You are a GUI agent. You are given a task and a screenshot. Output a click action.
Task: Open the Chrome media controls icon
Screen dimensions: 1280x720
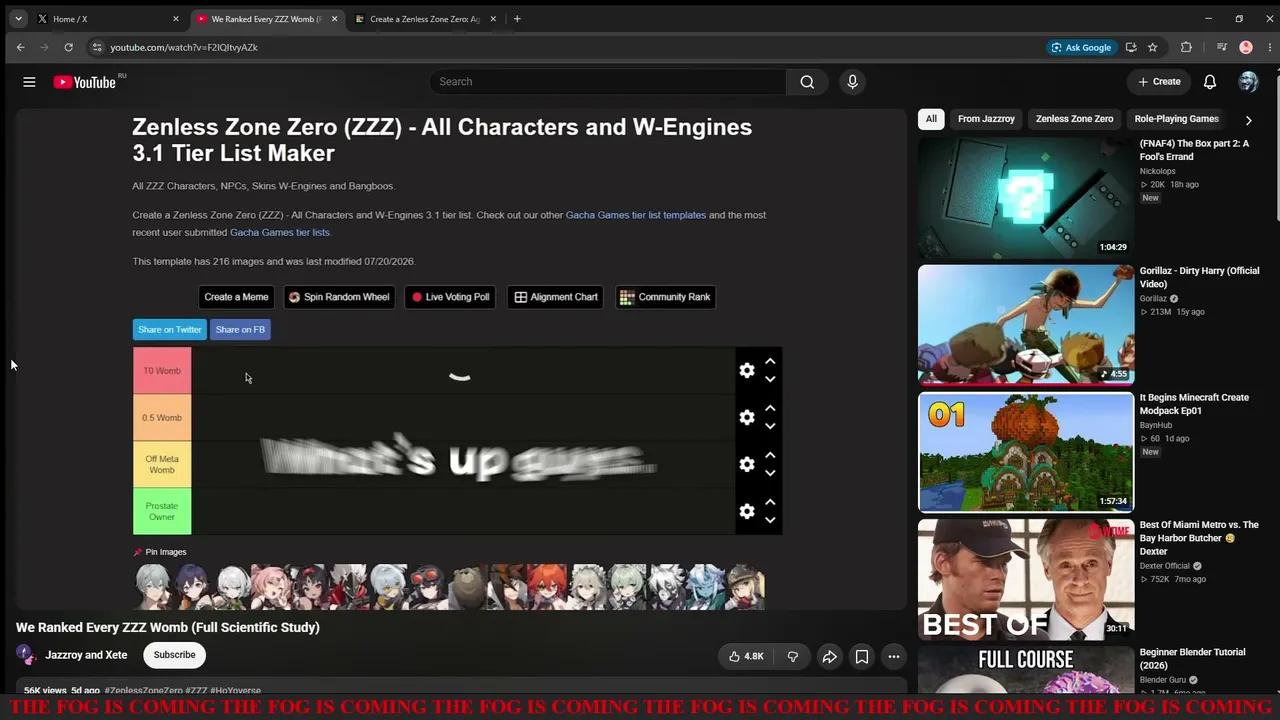[1222, 47]
